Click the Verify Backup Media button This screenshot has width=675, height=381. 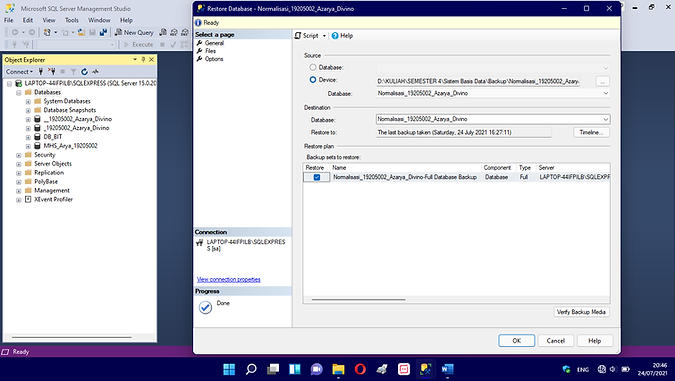pyautogui.click(x=581, y=312)
